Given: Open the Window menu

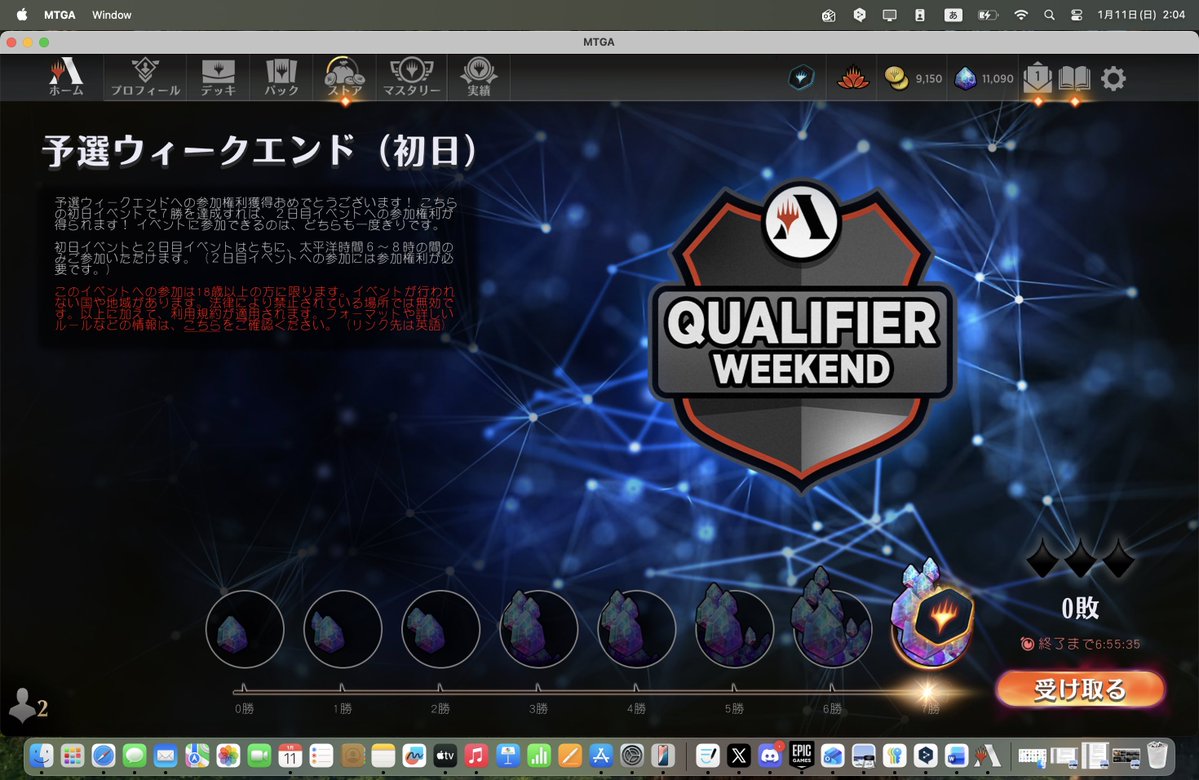Looking at the screenshot, I should pyautogui.click(x=112, y=15).
